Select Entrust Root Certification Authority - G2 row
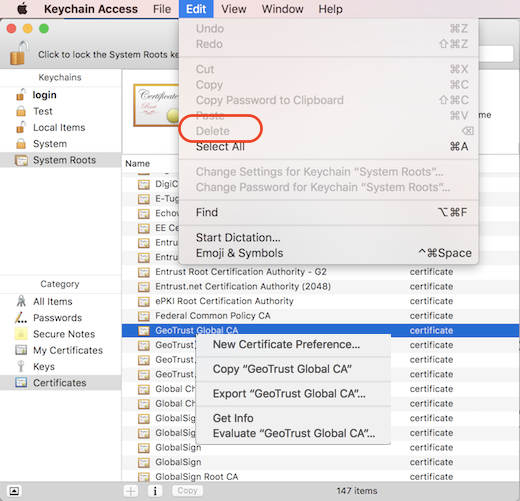 [x=320, y=272]
